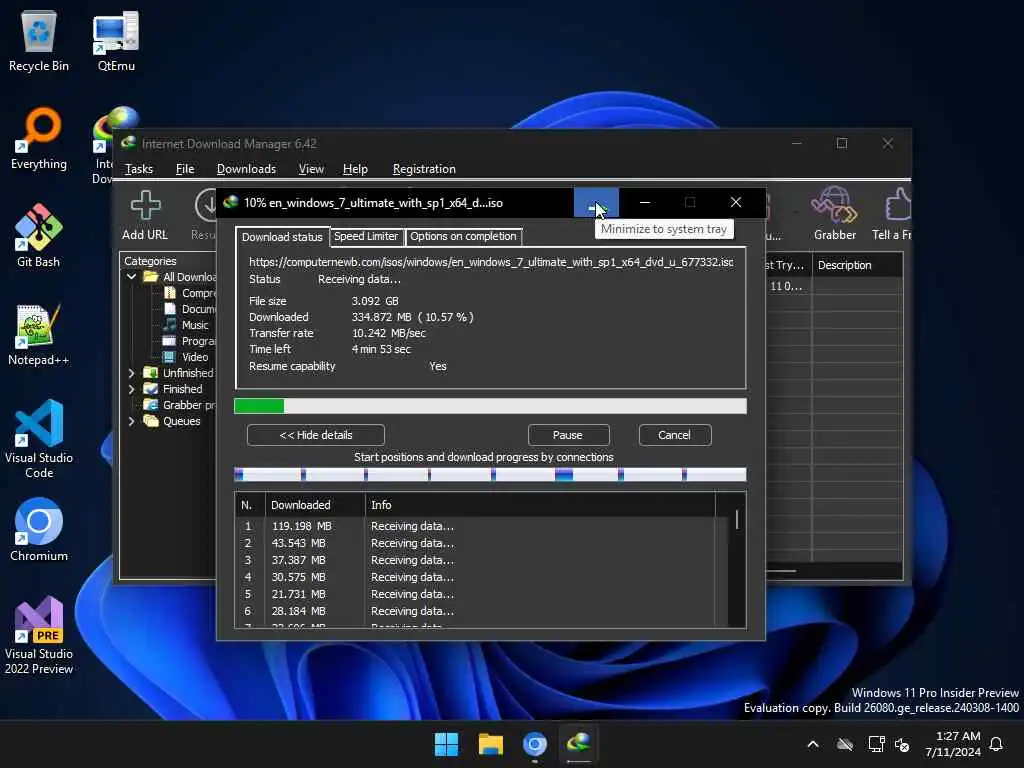Open File Explorer from the taskbar
1024x768 pixels.
coord(490,744)
